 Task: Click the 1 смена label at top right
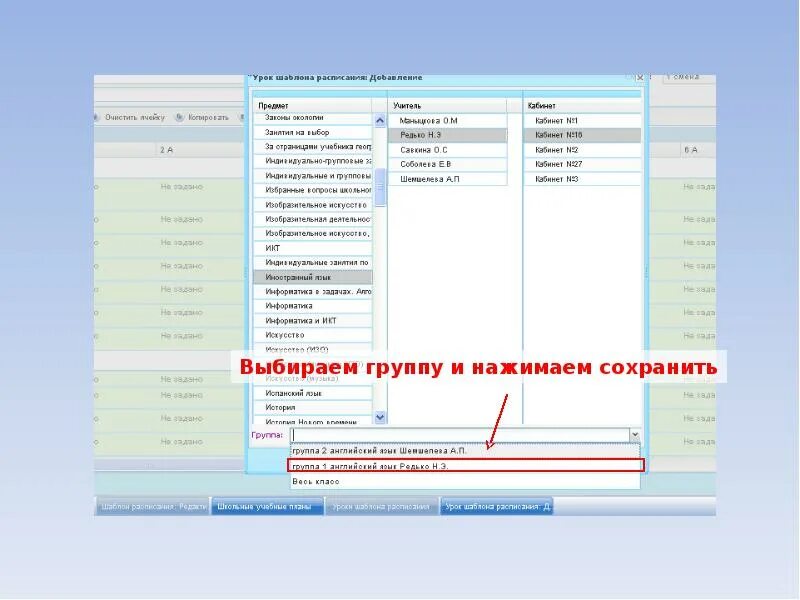click(x=683, y=77)
